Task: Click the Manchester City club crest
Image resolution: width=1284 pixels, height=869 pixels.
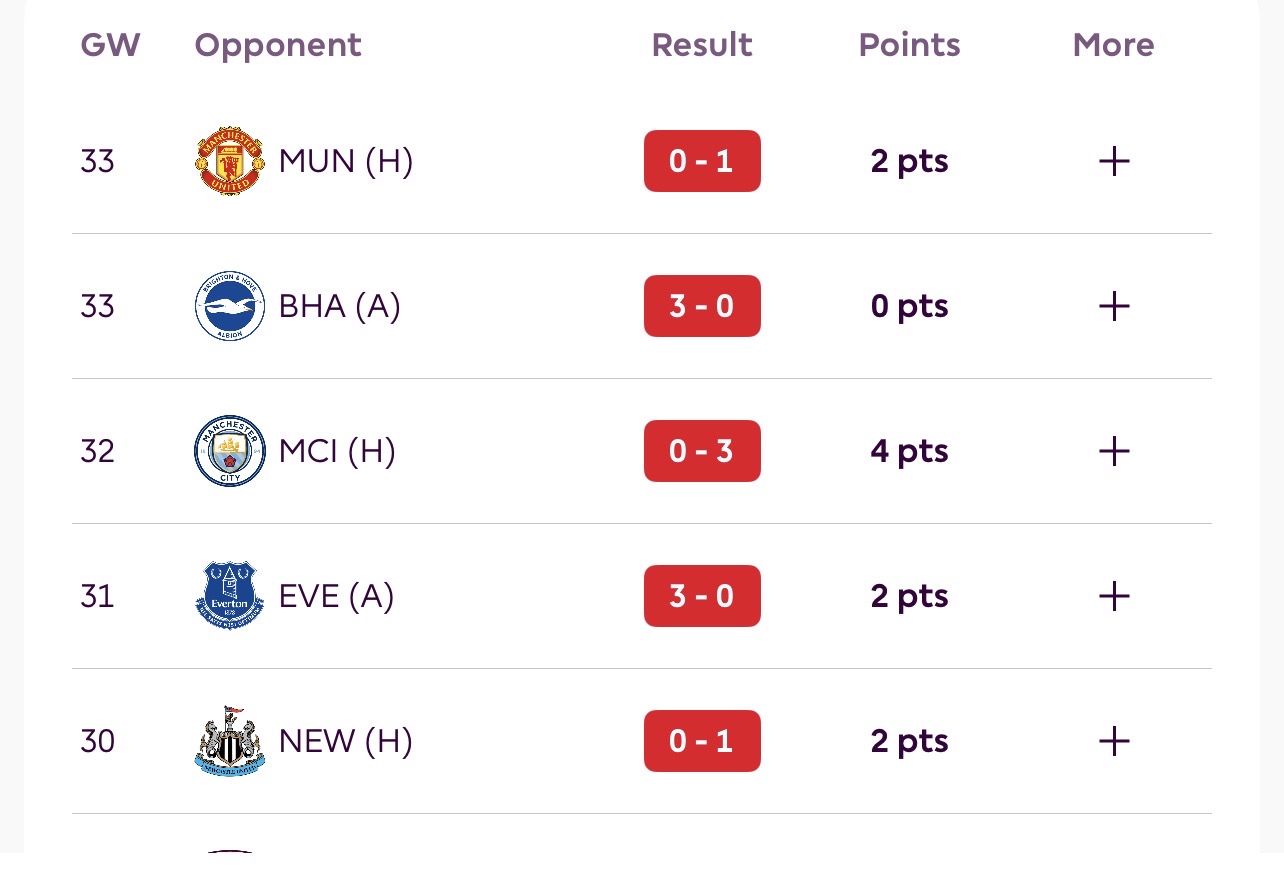Action: 230,451
